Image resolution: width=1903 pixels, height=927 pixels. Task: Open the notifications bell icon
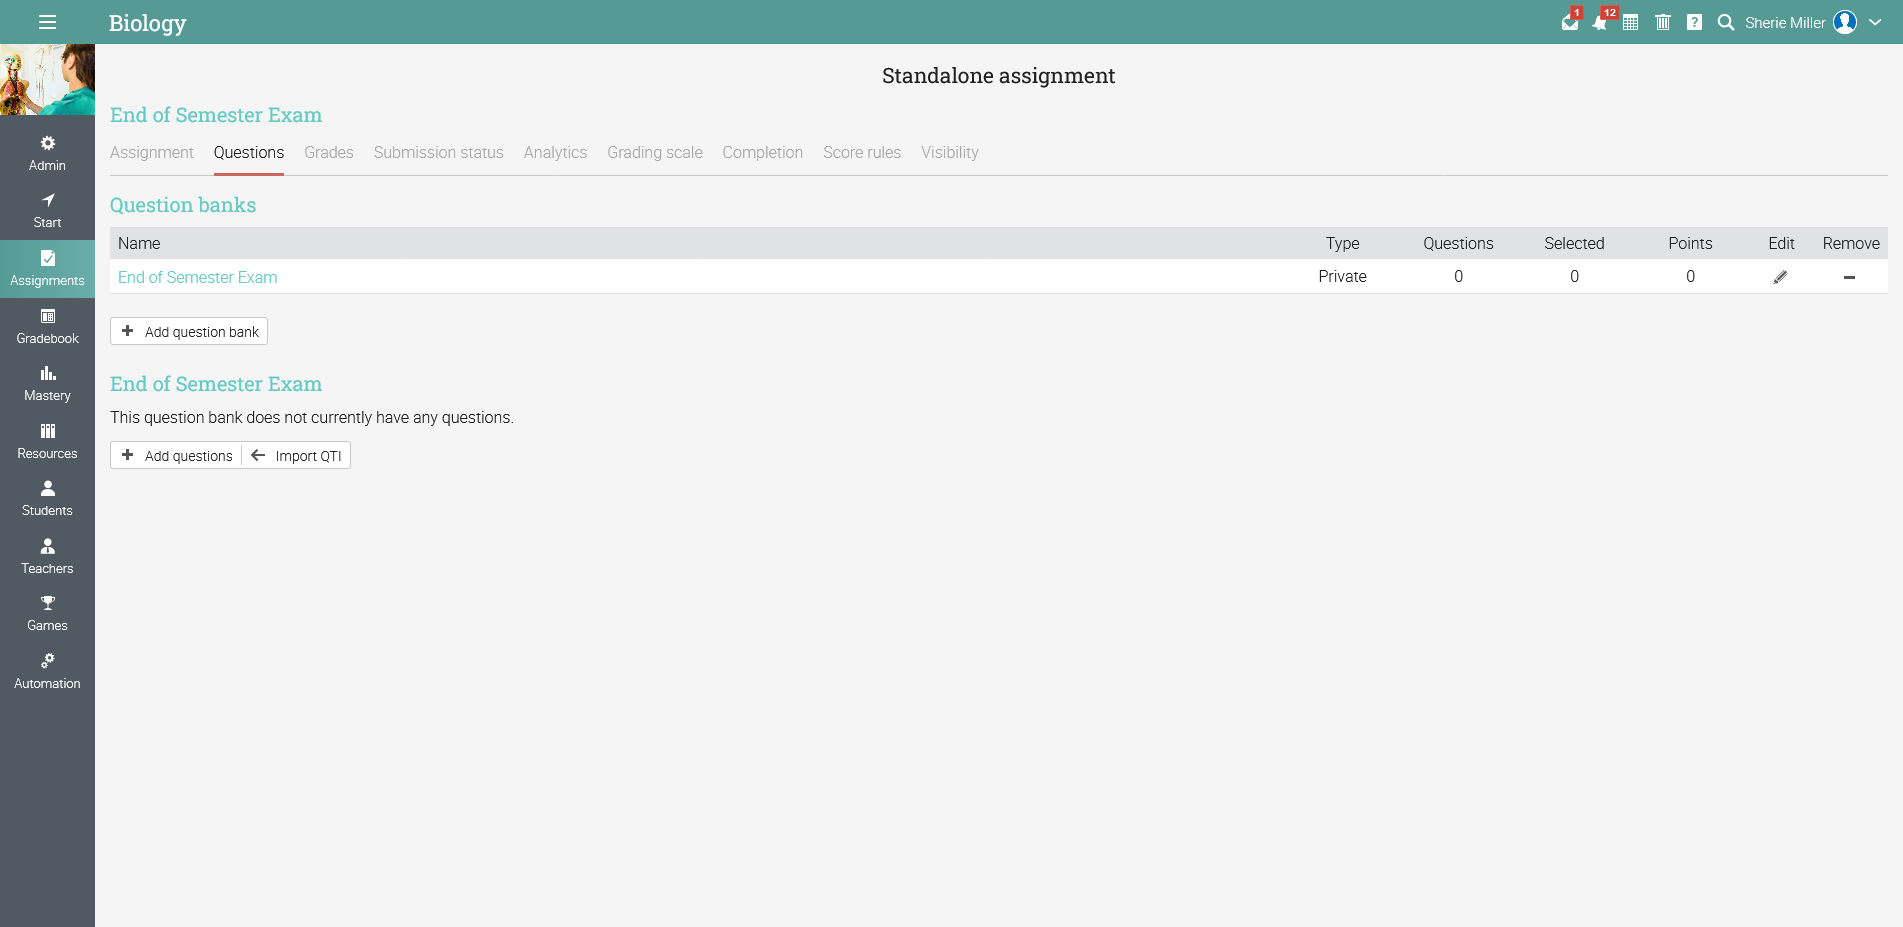tap(1600, 22)
